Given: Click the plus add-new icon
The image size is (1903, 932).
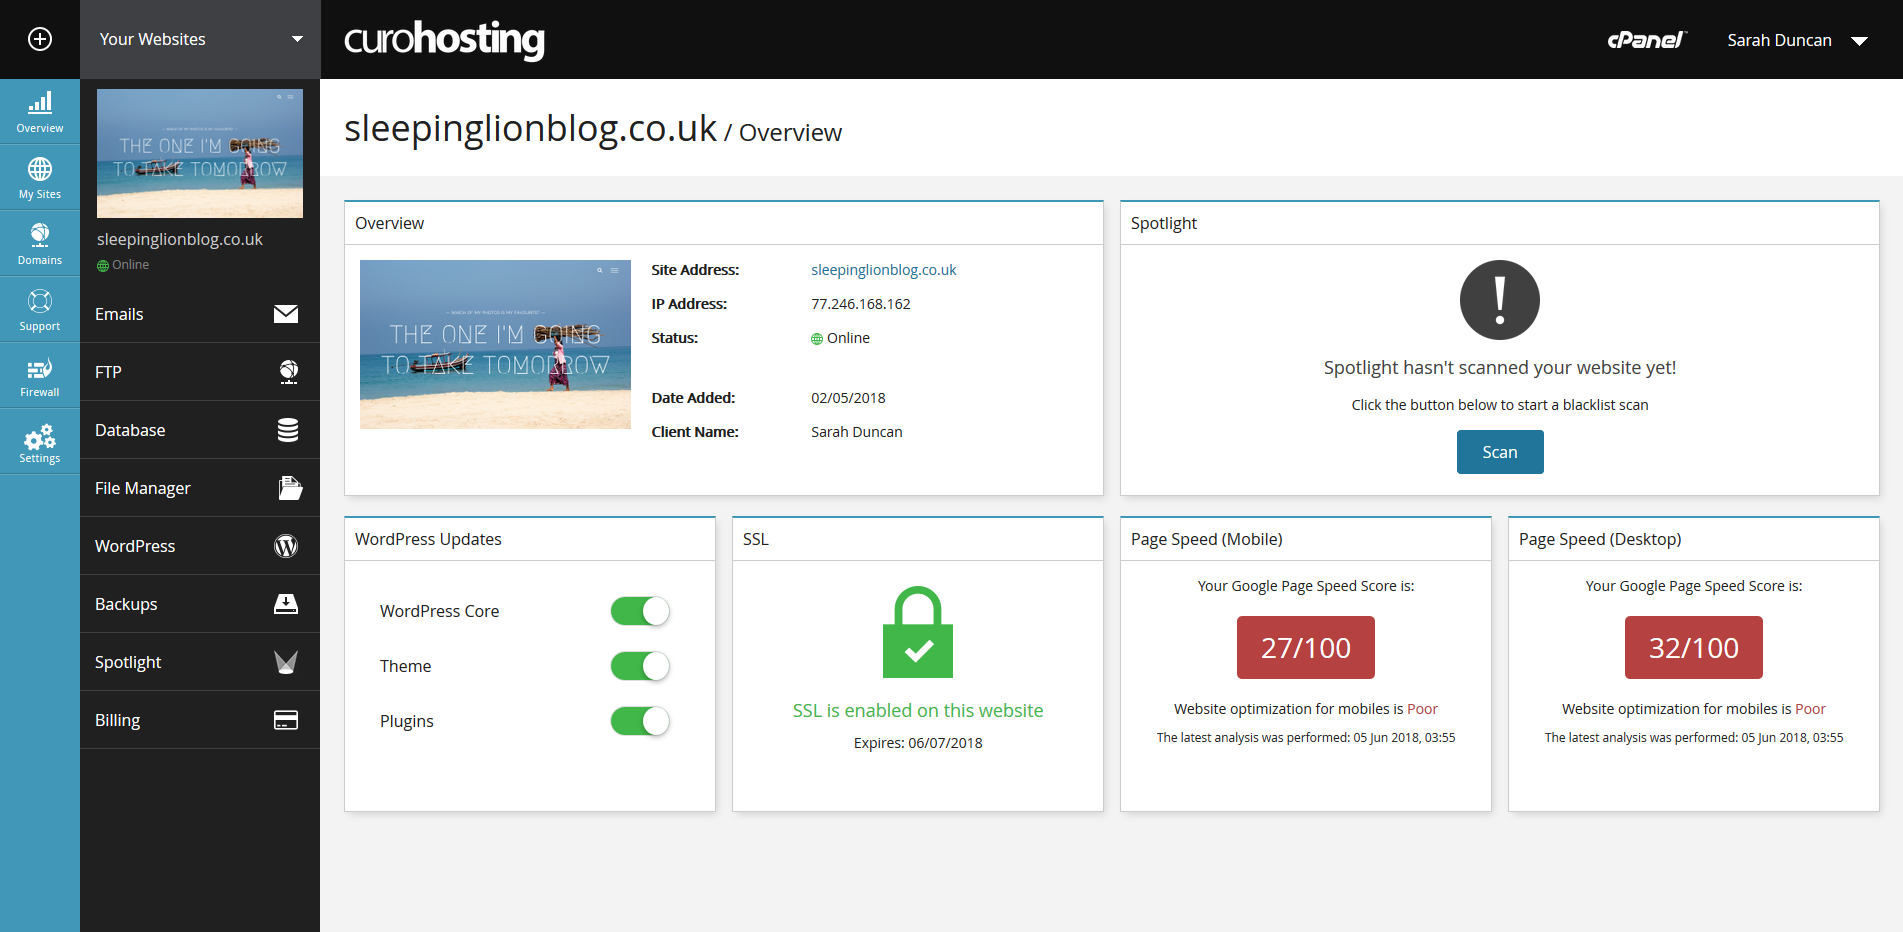Looking at the screenshot, I should (40, 39).
